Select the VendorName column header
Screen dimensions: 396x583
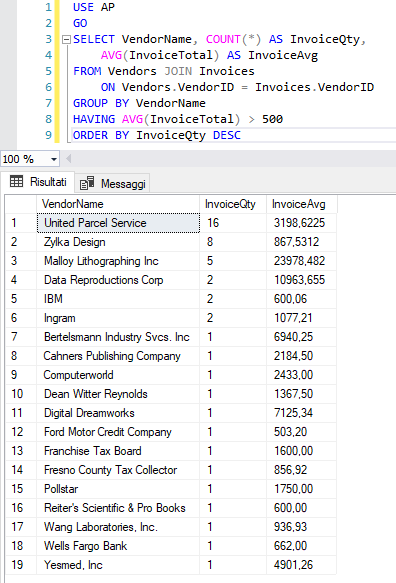118,204
